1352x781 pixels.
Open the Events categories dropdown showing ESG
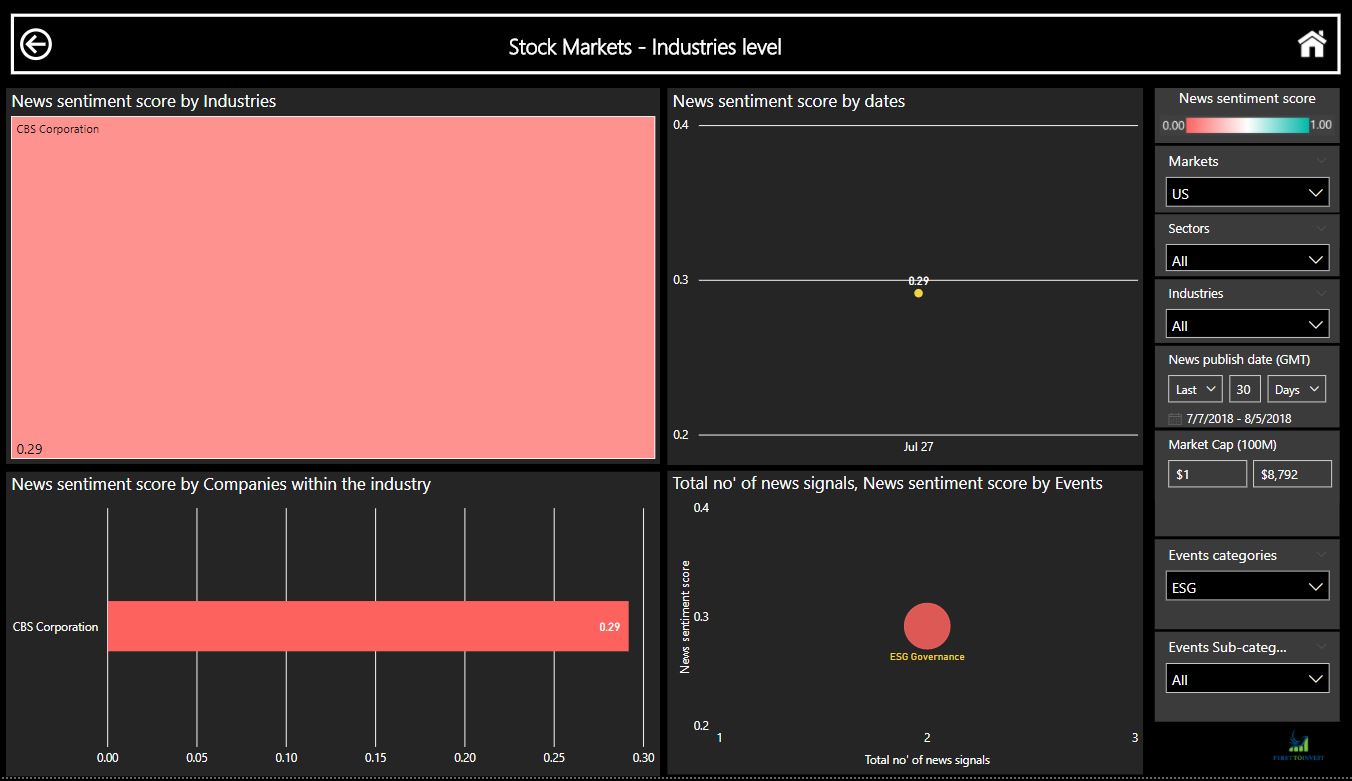1247,587
